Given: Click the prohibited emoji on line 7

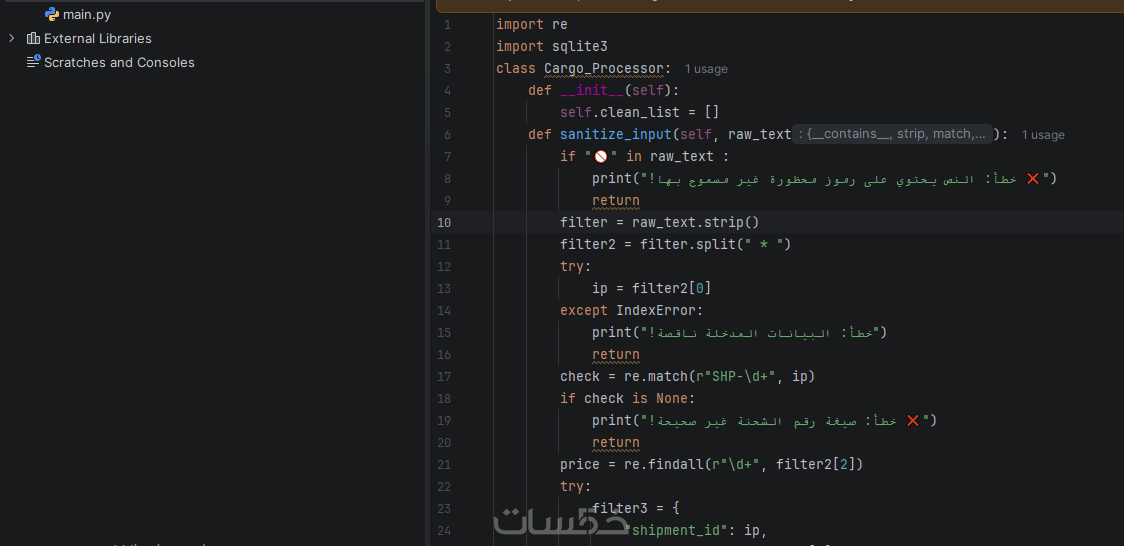Looking at the screenshot, I should [601, 156].
